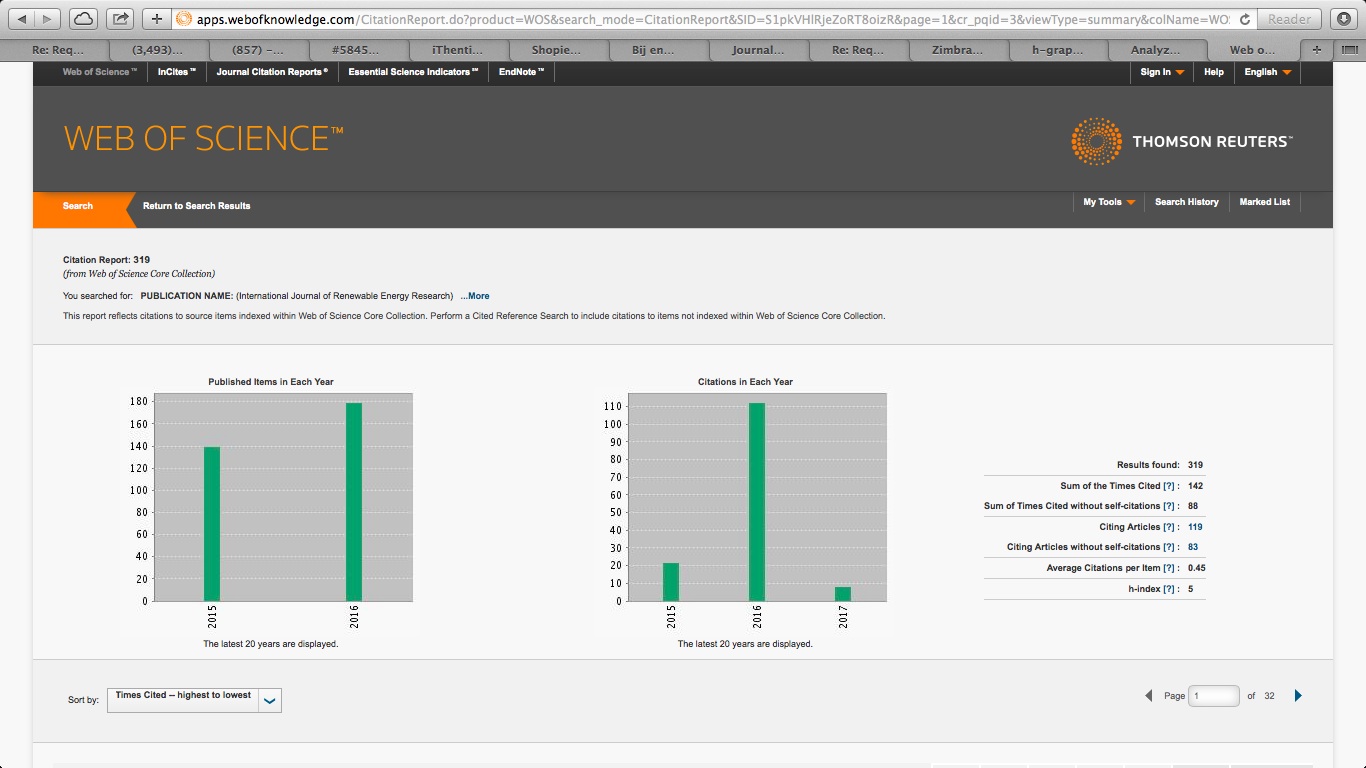1366x768 pixels.
Task: Select the Web of Science top nav item
Action: [x=100, y=72]
